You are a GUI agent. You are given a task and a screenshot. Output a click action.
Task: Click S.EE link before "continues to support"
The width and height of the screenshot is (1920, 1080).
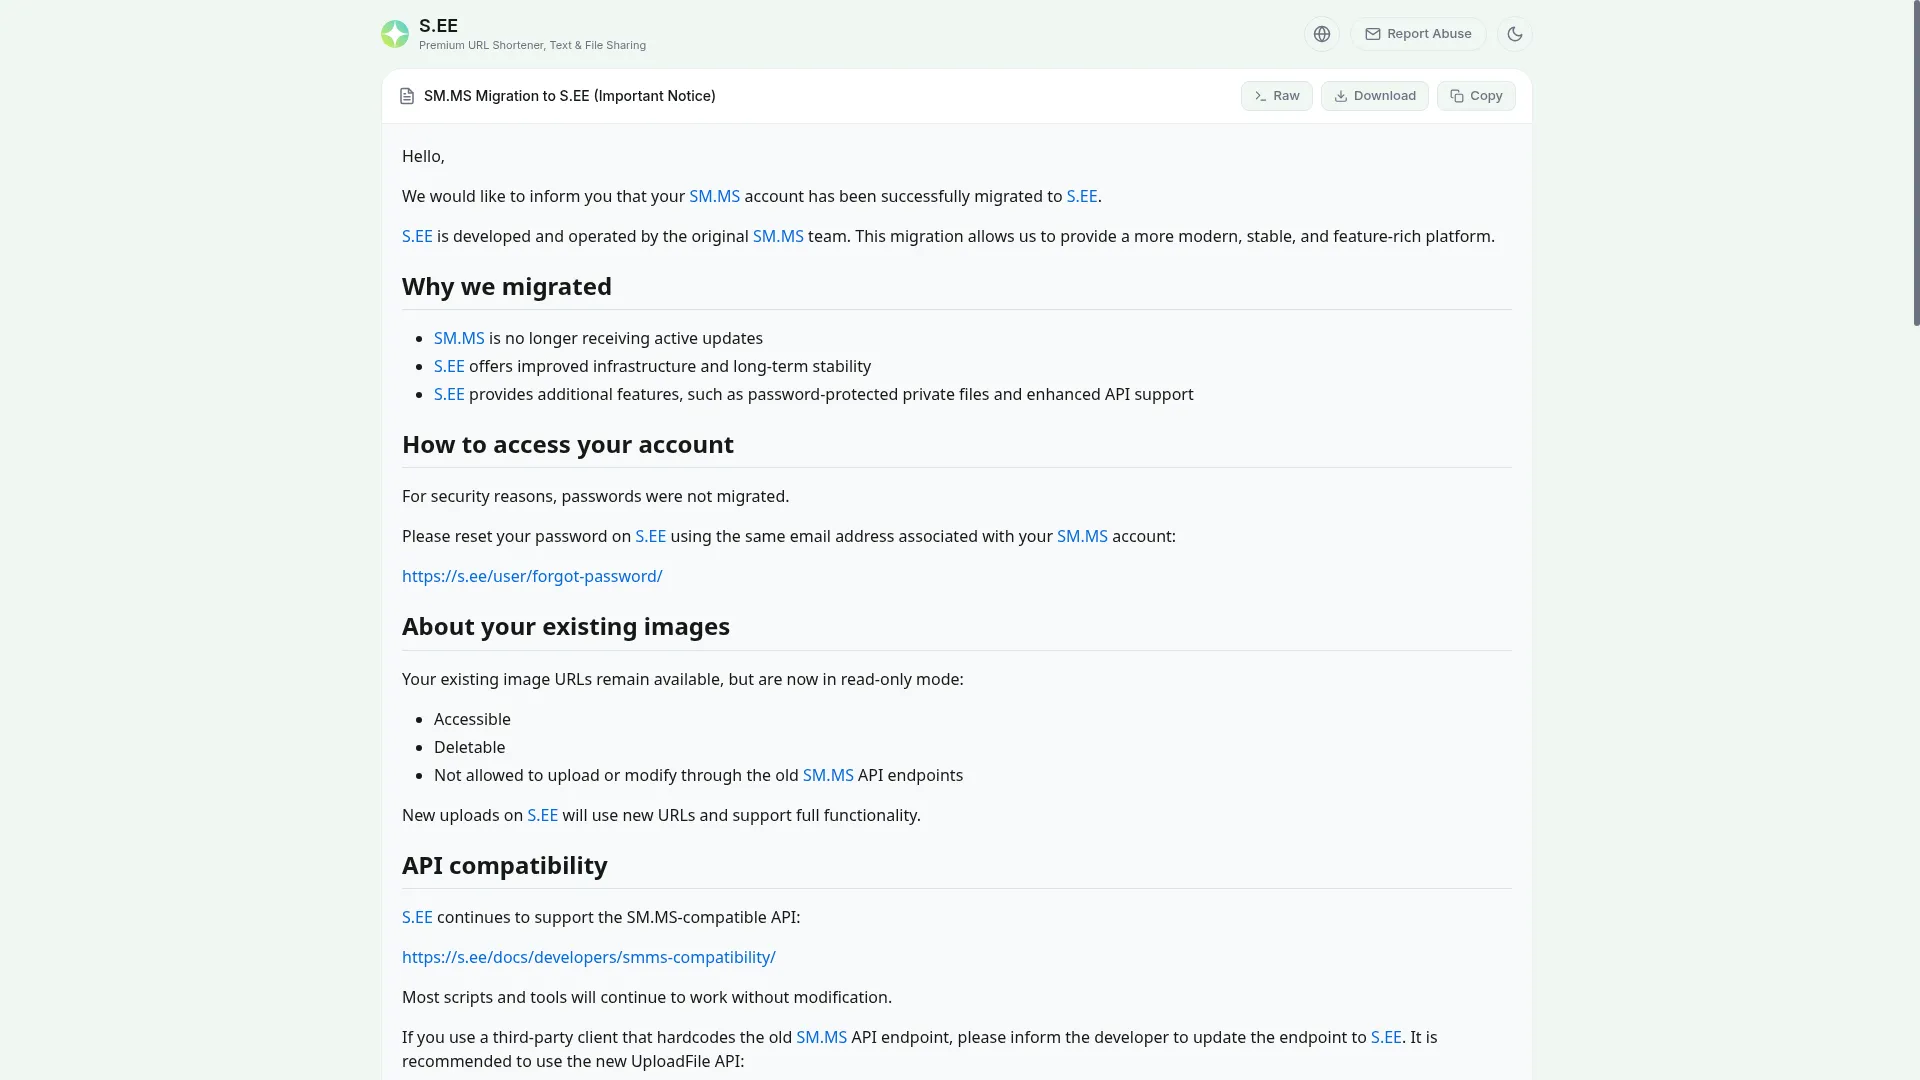click(417, 918)
